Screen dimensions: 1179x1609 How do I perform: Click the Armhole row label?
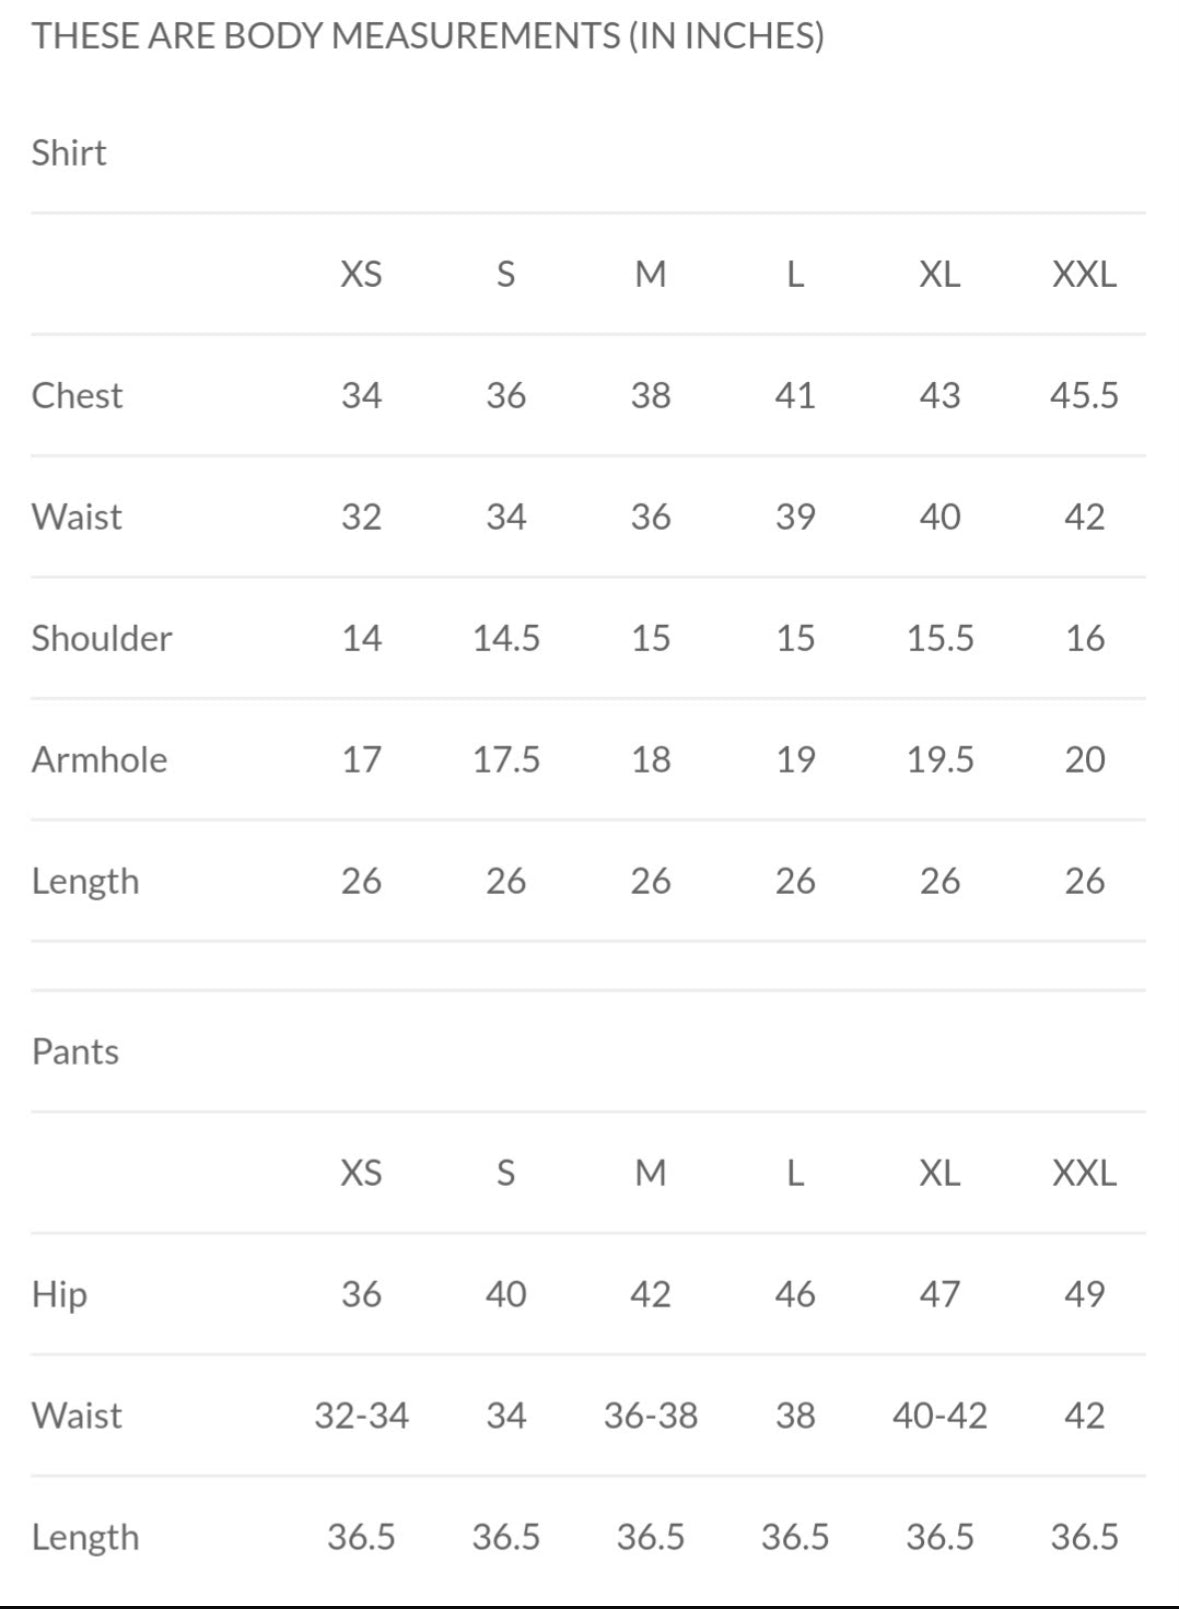pyautogui.click(x=100, y=760)
